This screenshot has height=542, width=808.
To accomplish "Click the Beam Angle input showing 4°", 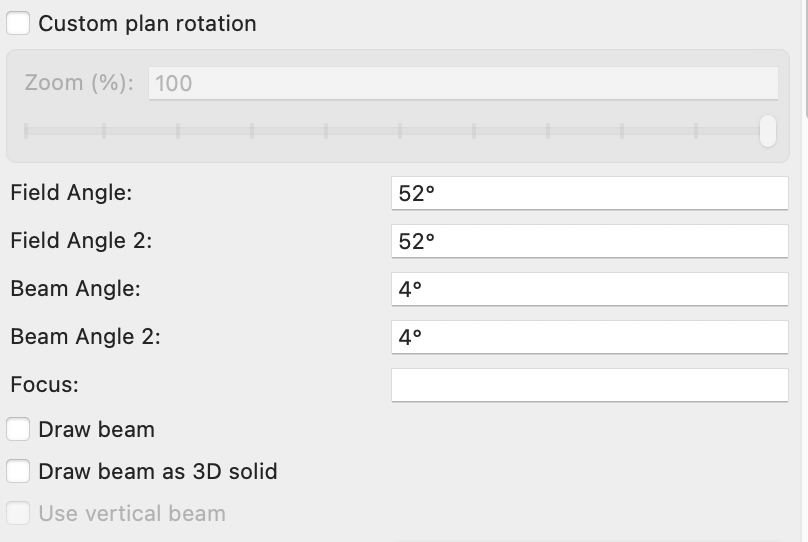I will tap(590, 289).
